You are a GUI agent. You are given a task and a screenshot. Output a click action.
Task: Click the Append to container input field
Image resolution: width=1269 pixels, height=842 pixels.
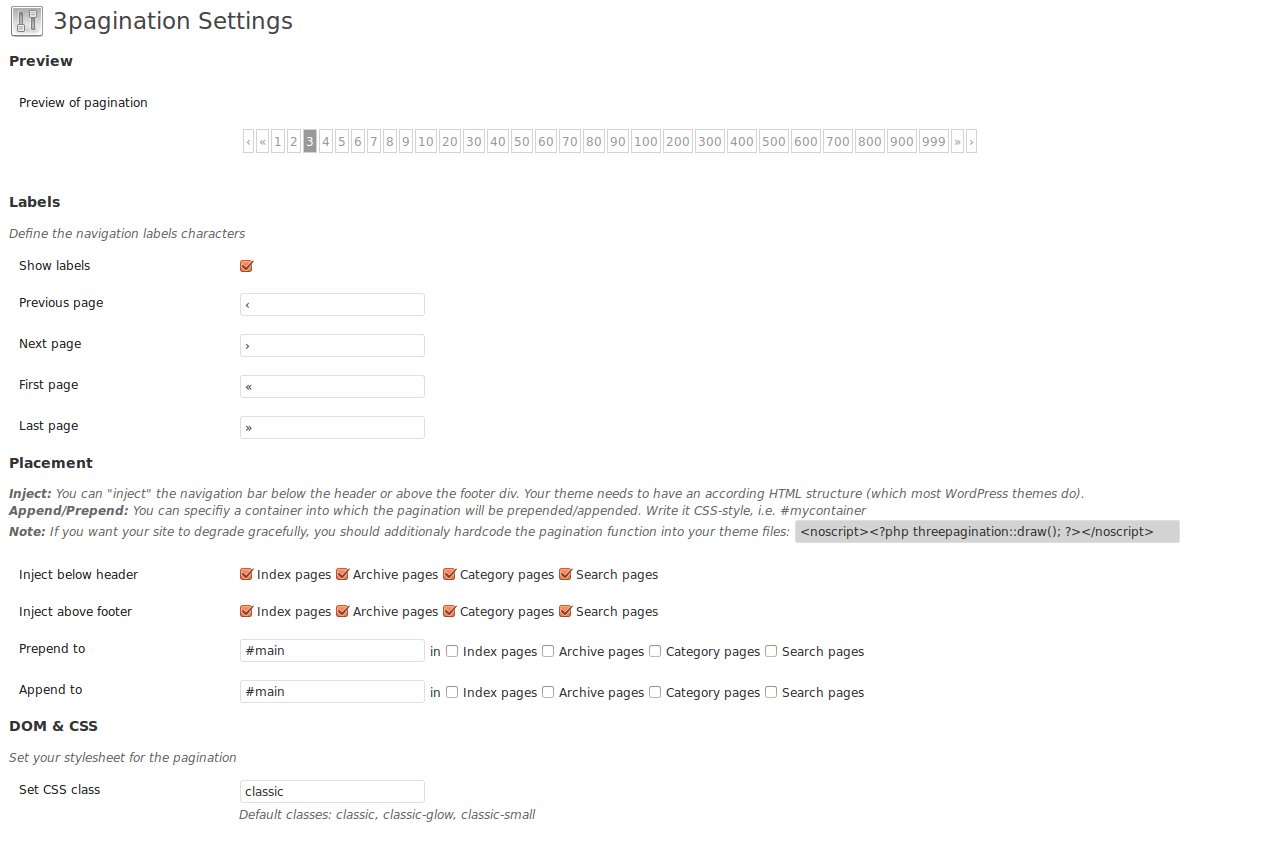click(332, 691)
